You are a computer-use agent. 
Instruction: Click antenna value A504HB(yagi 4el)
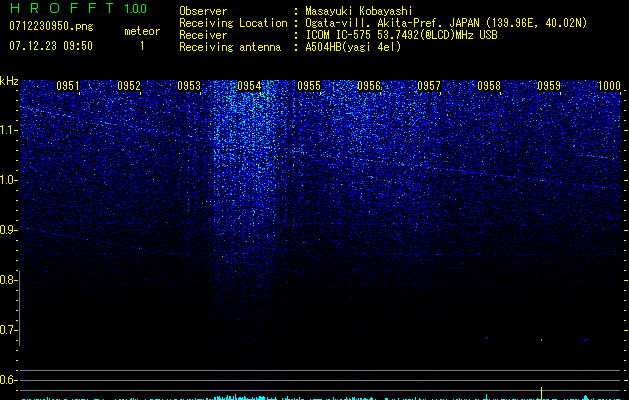pyautogui.click(x=353, y=47)
